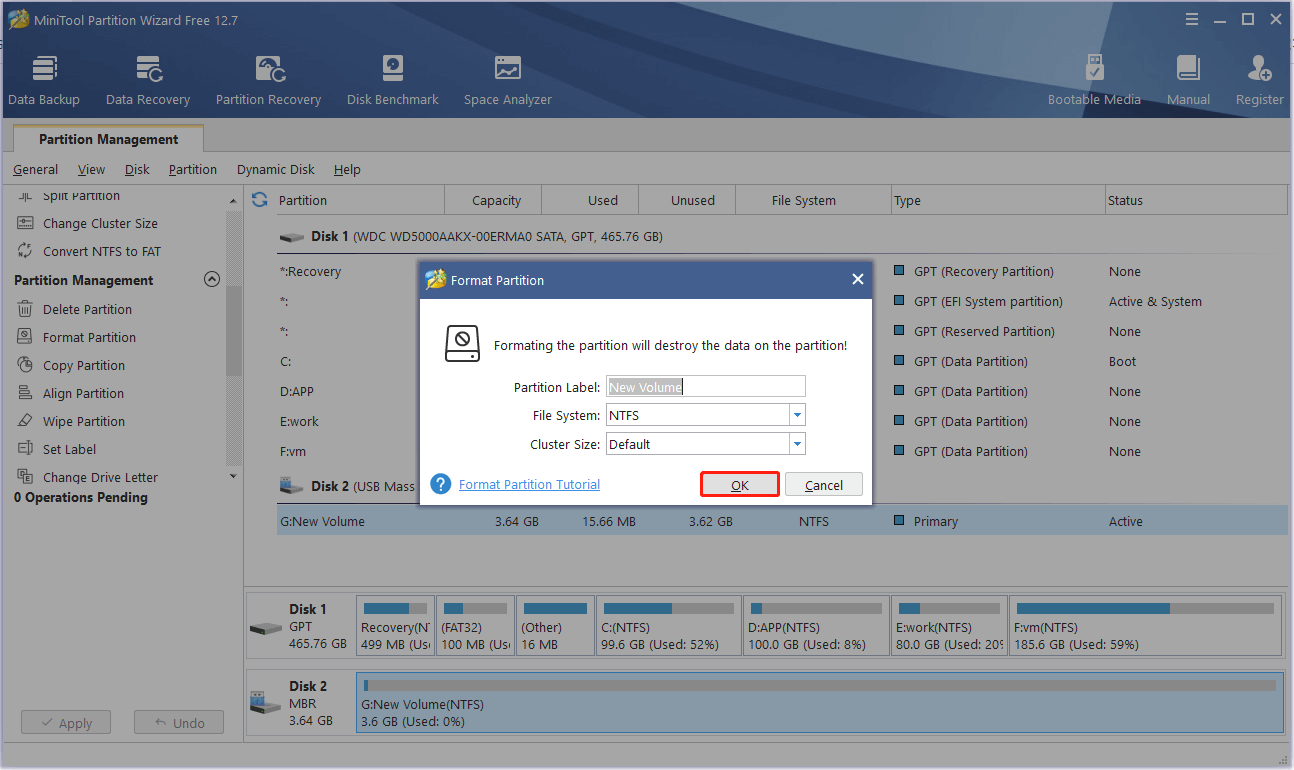Launch Data Recovery from toolbar
1294x770 pixels.
click(148, 81)
